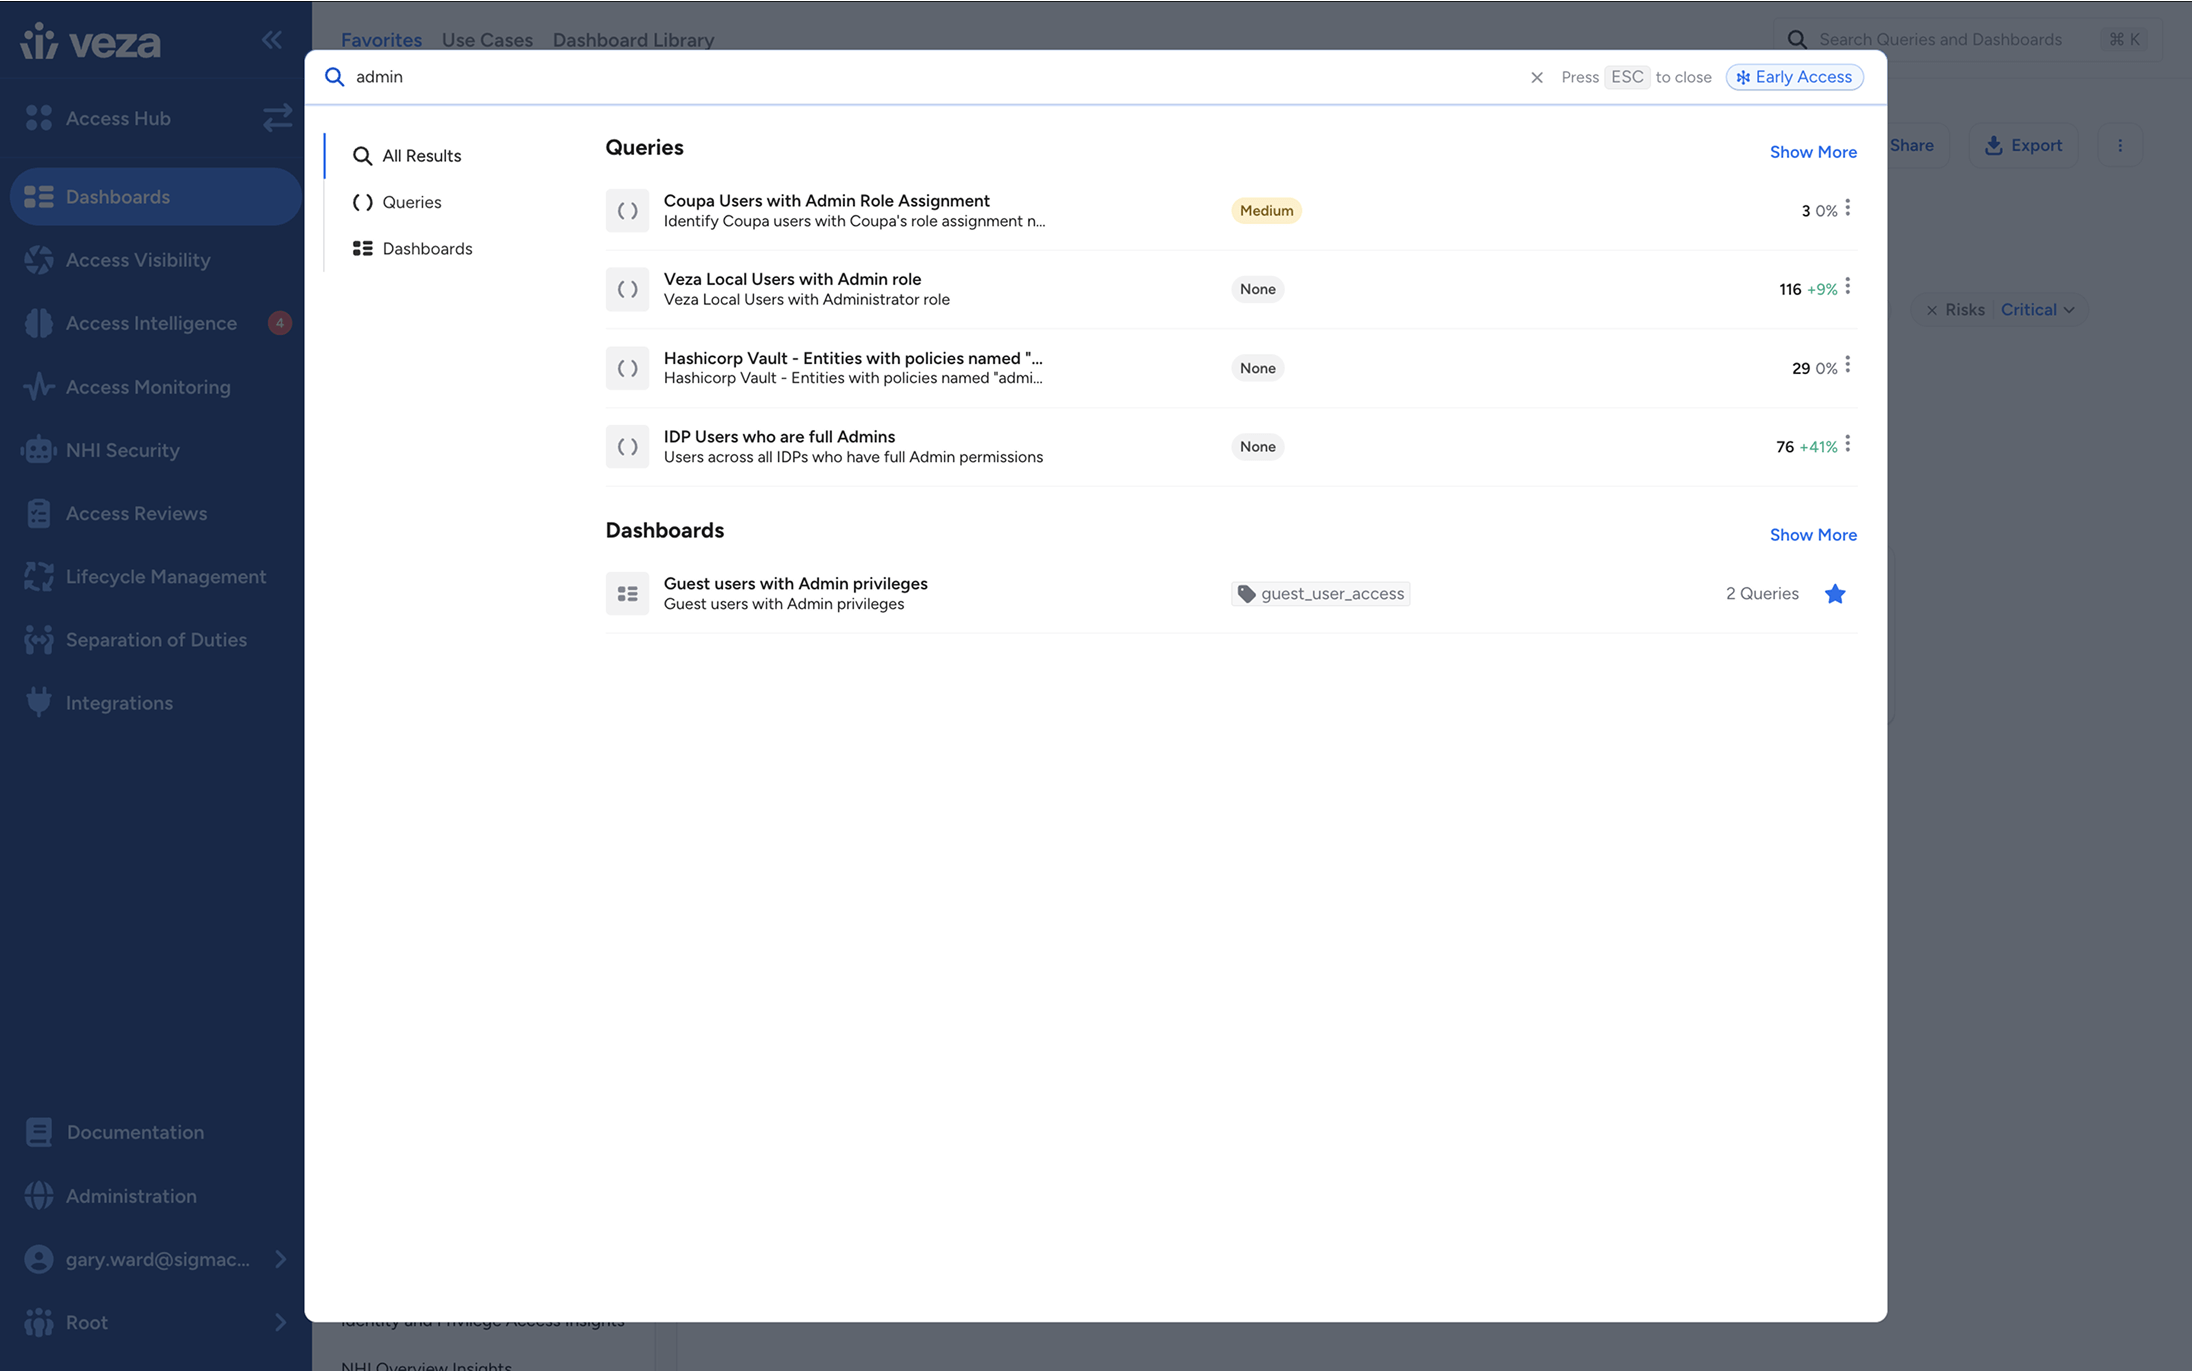Click the Integrations plug icon
2192x1371 pixels.
tap(38, 703)
